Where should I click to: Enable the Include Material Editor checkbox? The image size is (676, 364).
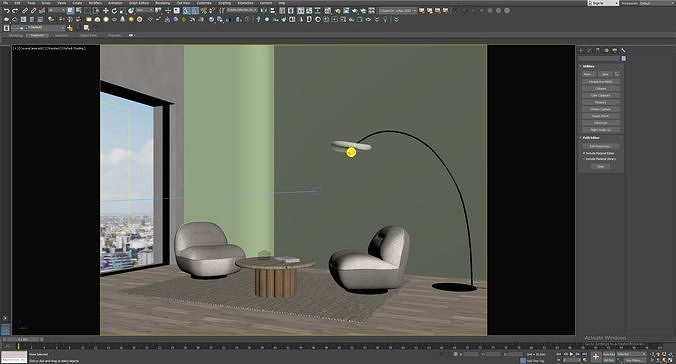(x=583, y=153)
